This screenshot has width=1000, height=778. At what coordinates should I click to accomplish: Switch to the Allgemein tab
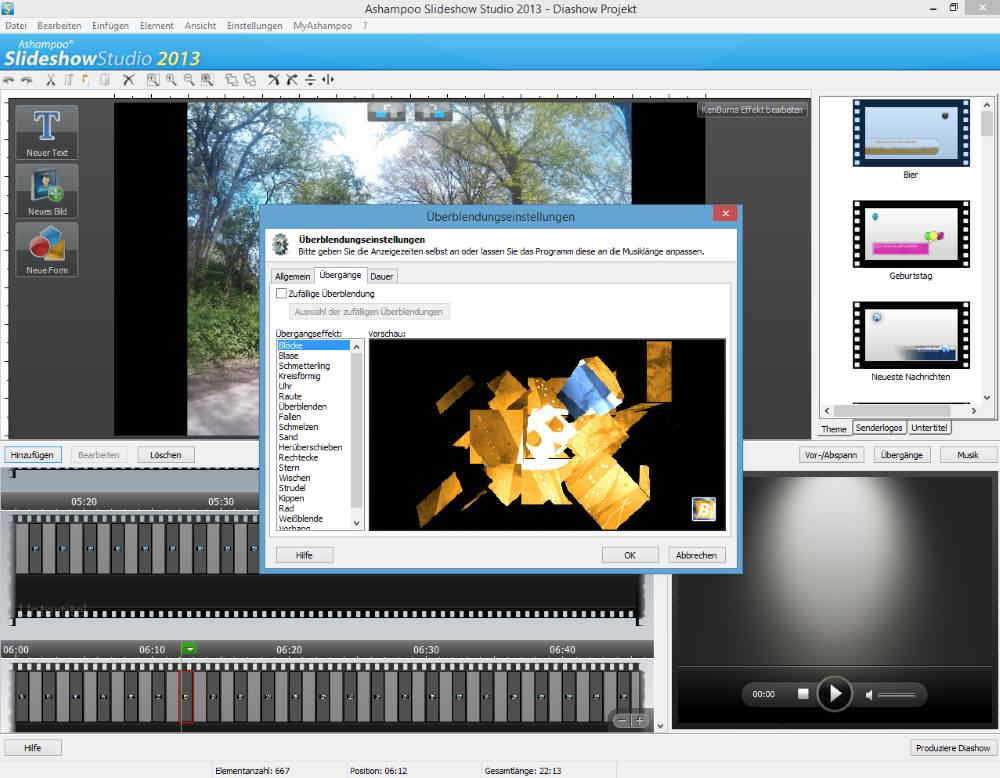(x=293, y=276)
